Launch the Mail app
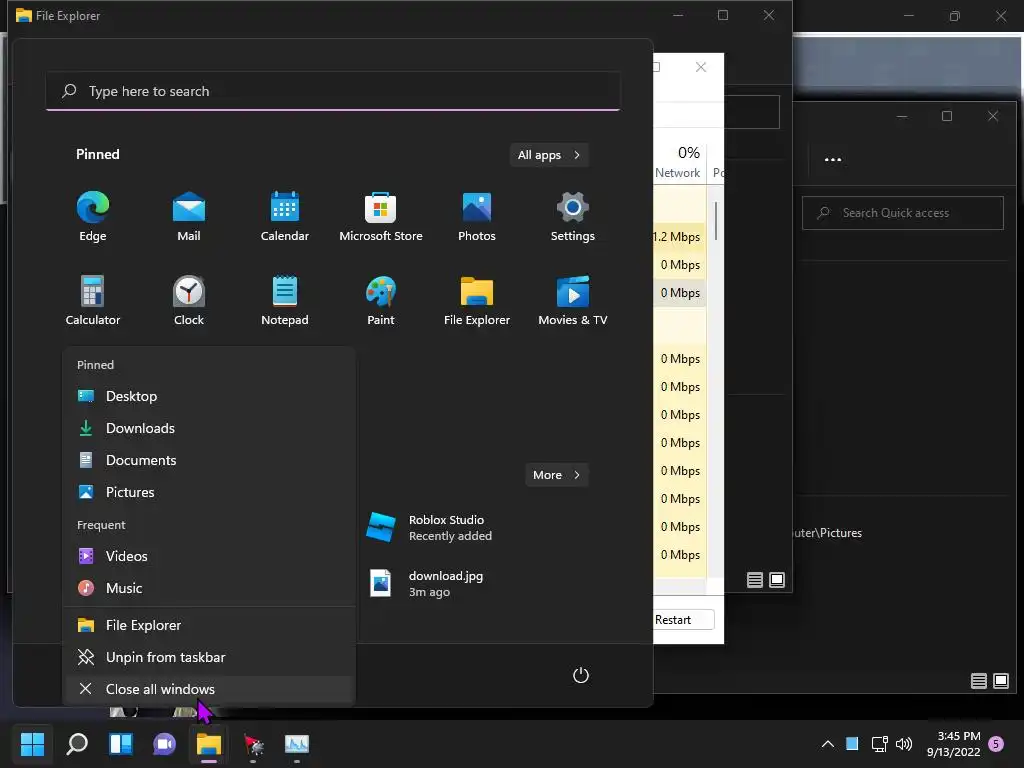Screen dimensions: 1024x768 (189, 217)
